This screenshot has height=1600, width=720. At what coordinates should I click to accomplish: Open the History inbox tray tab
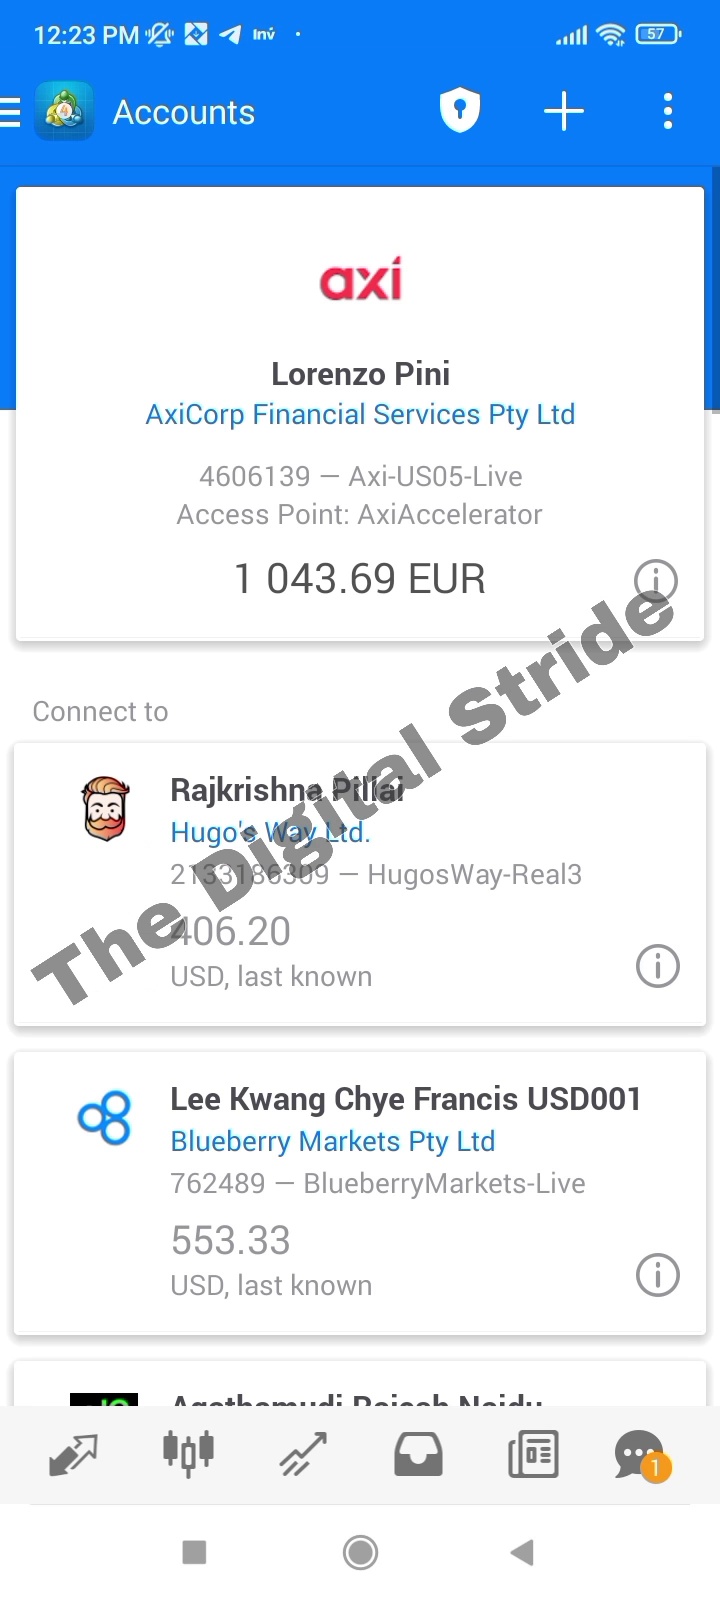(418, 1454)
